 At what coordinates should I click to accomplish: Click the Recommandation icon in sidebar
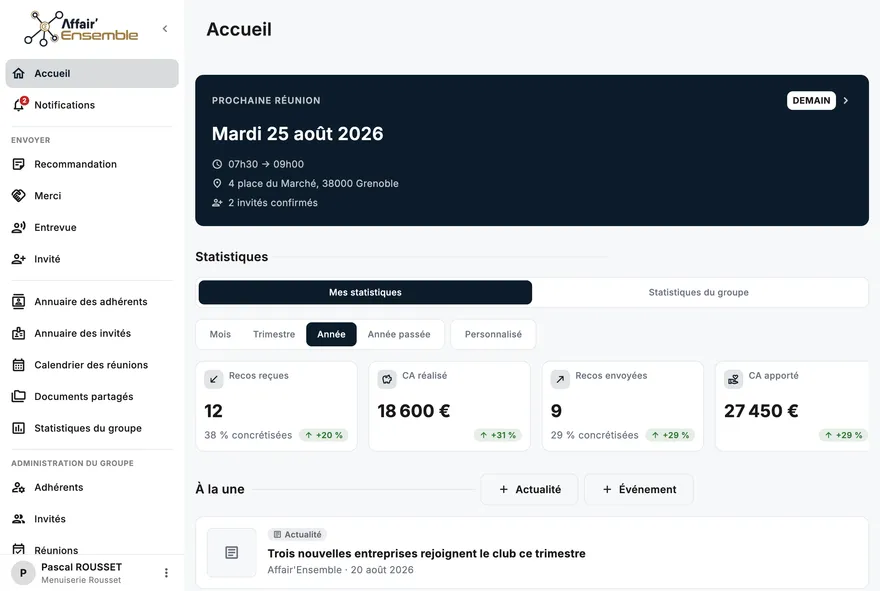click(19, 164)
